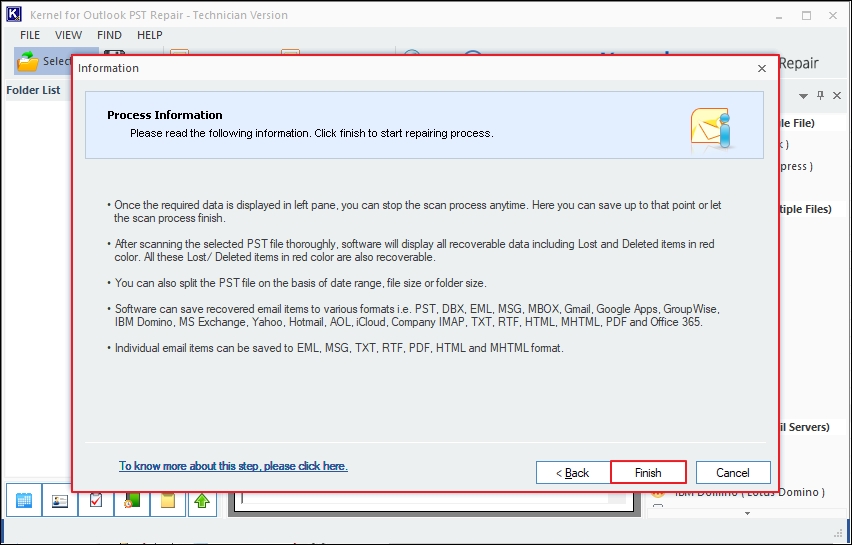Click the right pane scroll-down arrow
This screenshot has width=852, height=545.
coord(747,513)
